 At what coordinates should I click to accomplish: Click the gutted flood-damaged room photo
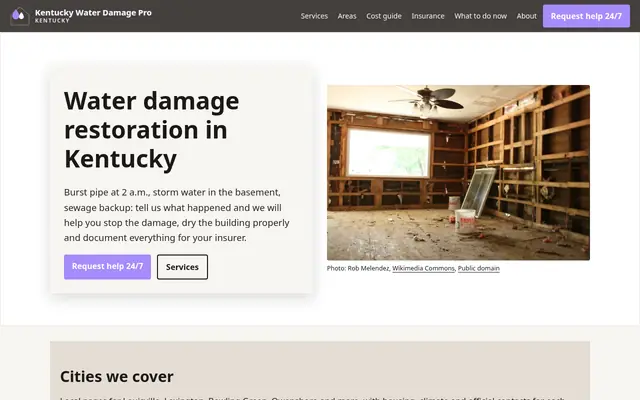[x=458, y=172]
